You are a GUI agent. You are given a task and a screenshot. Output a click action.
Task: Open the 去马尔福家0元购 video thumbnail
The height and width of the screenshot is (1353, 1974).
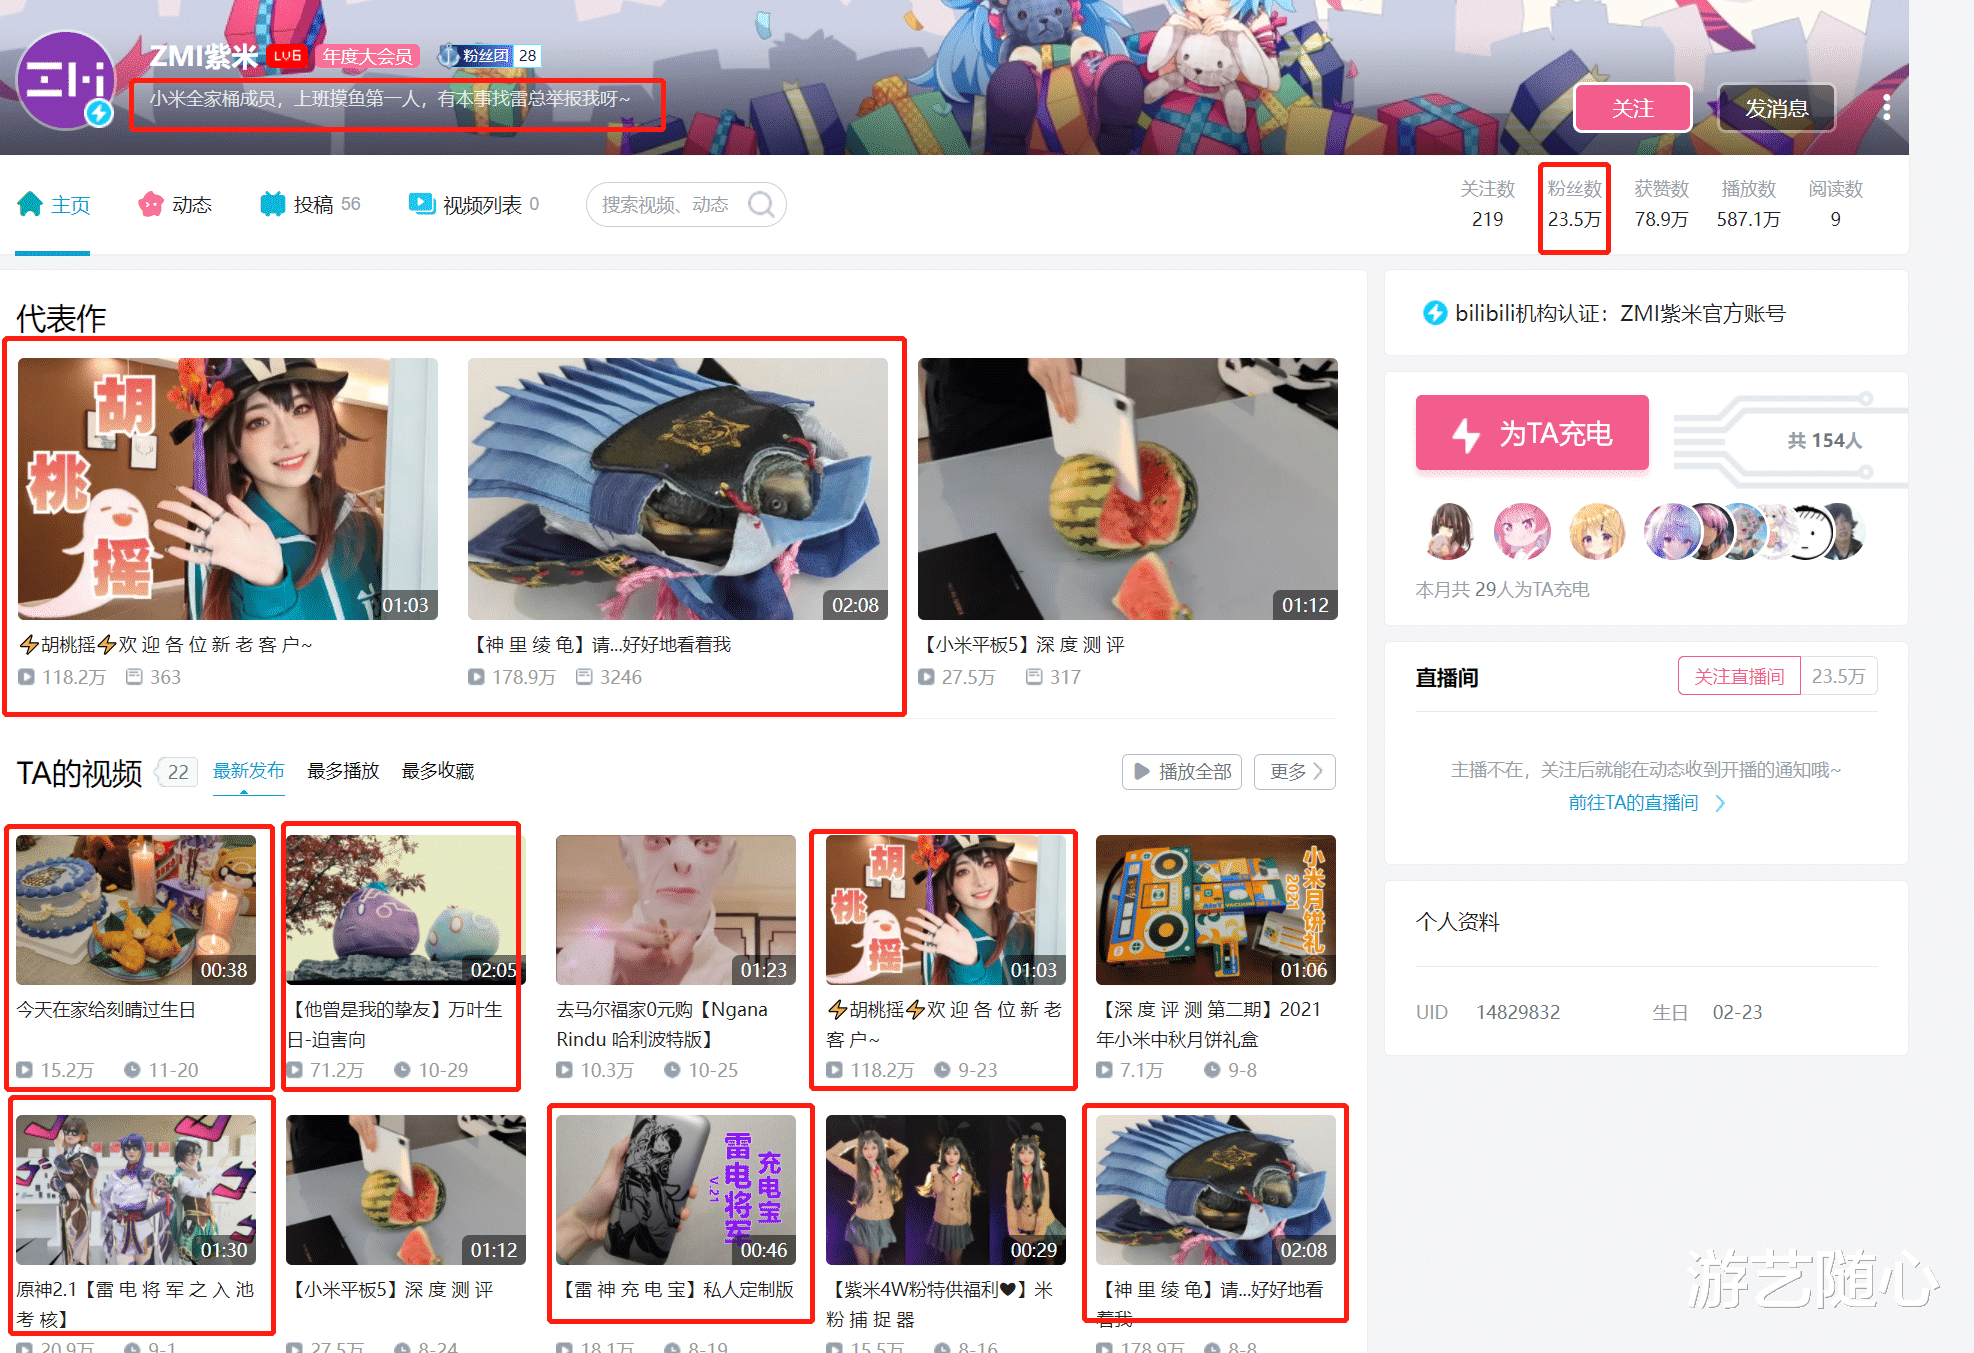[676, 910]
